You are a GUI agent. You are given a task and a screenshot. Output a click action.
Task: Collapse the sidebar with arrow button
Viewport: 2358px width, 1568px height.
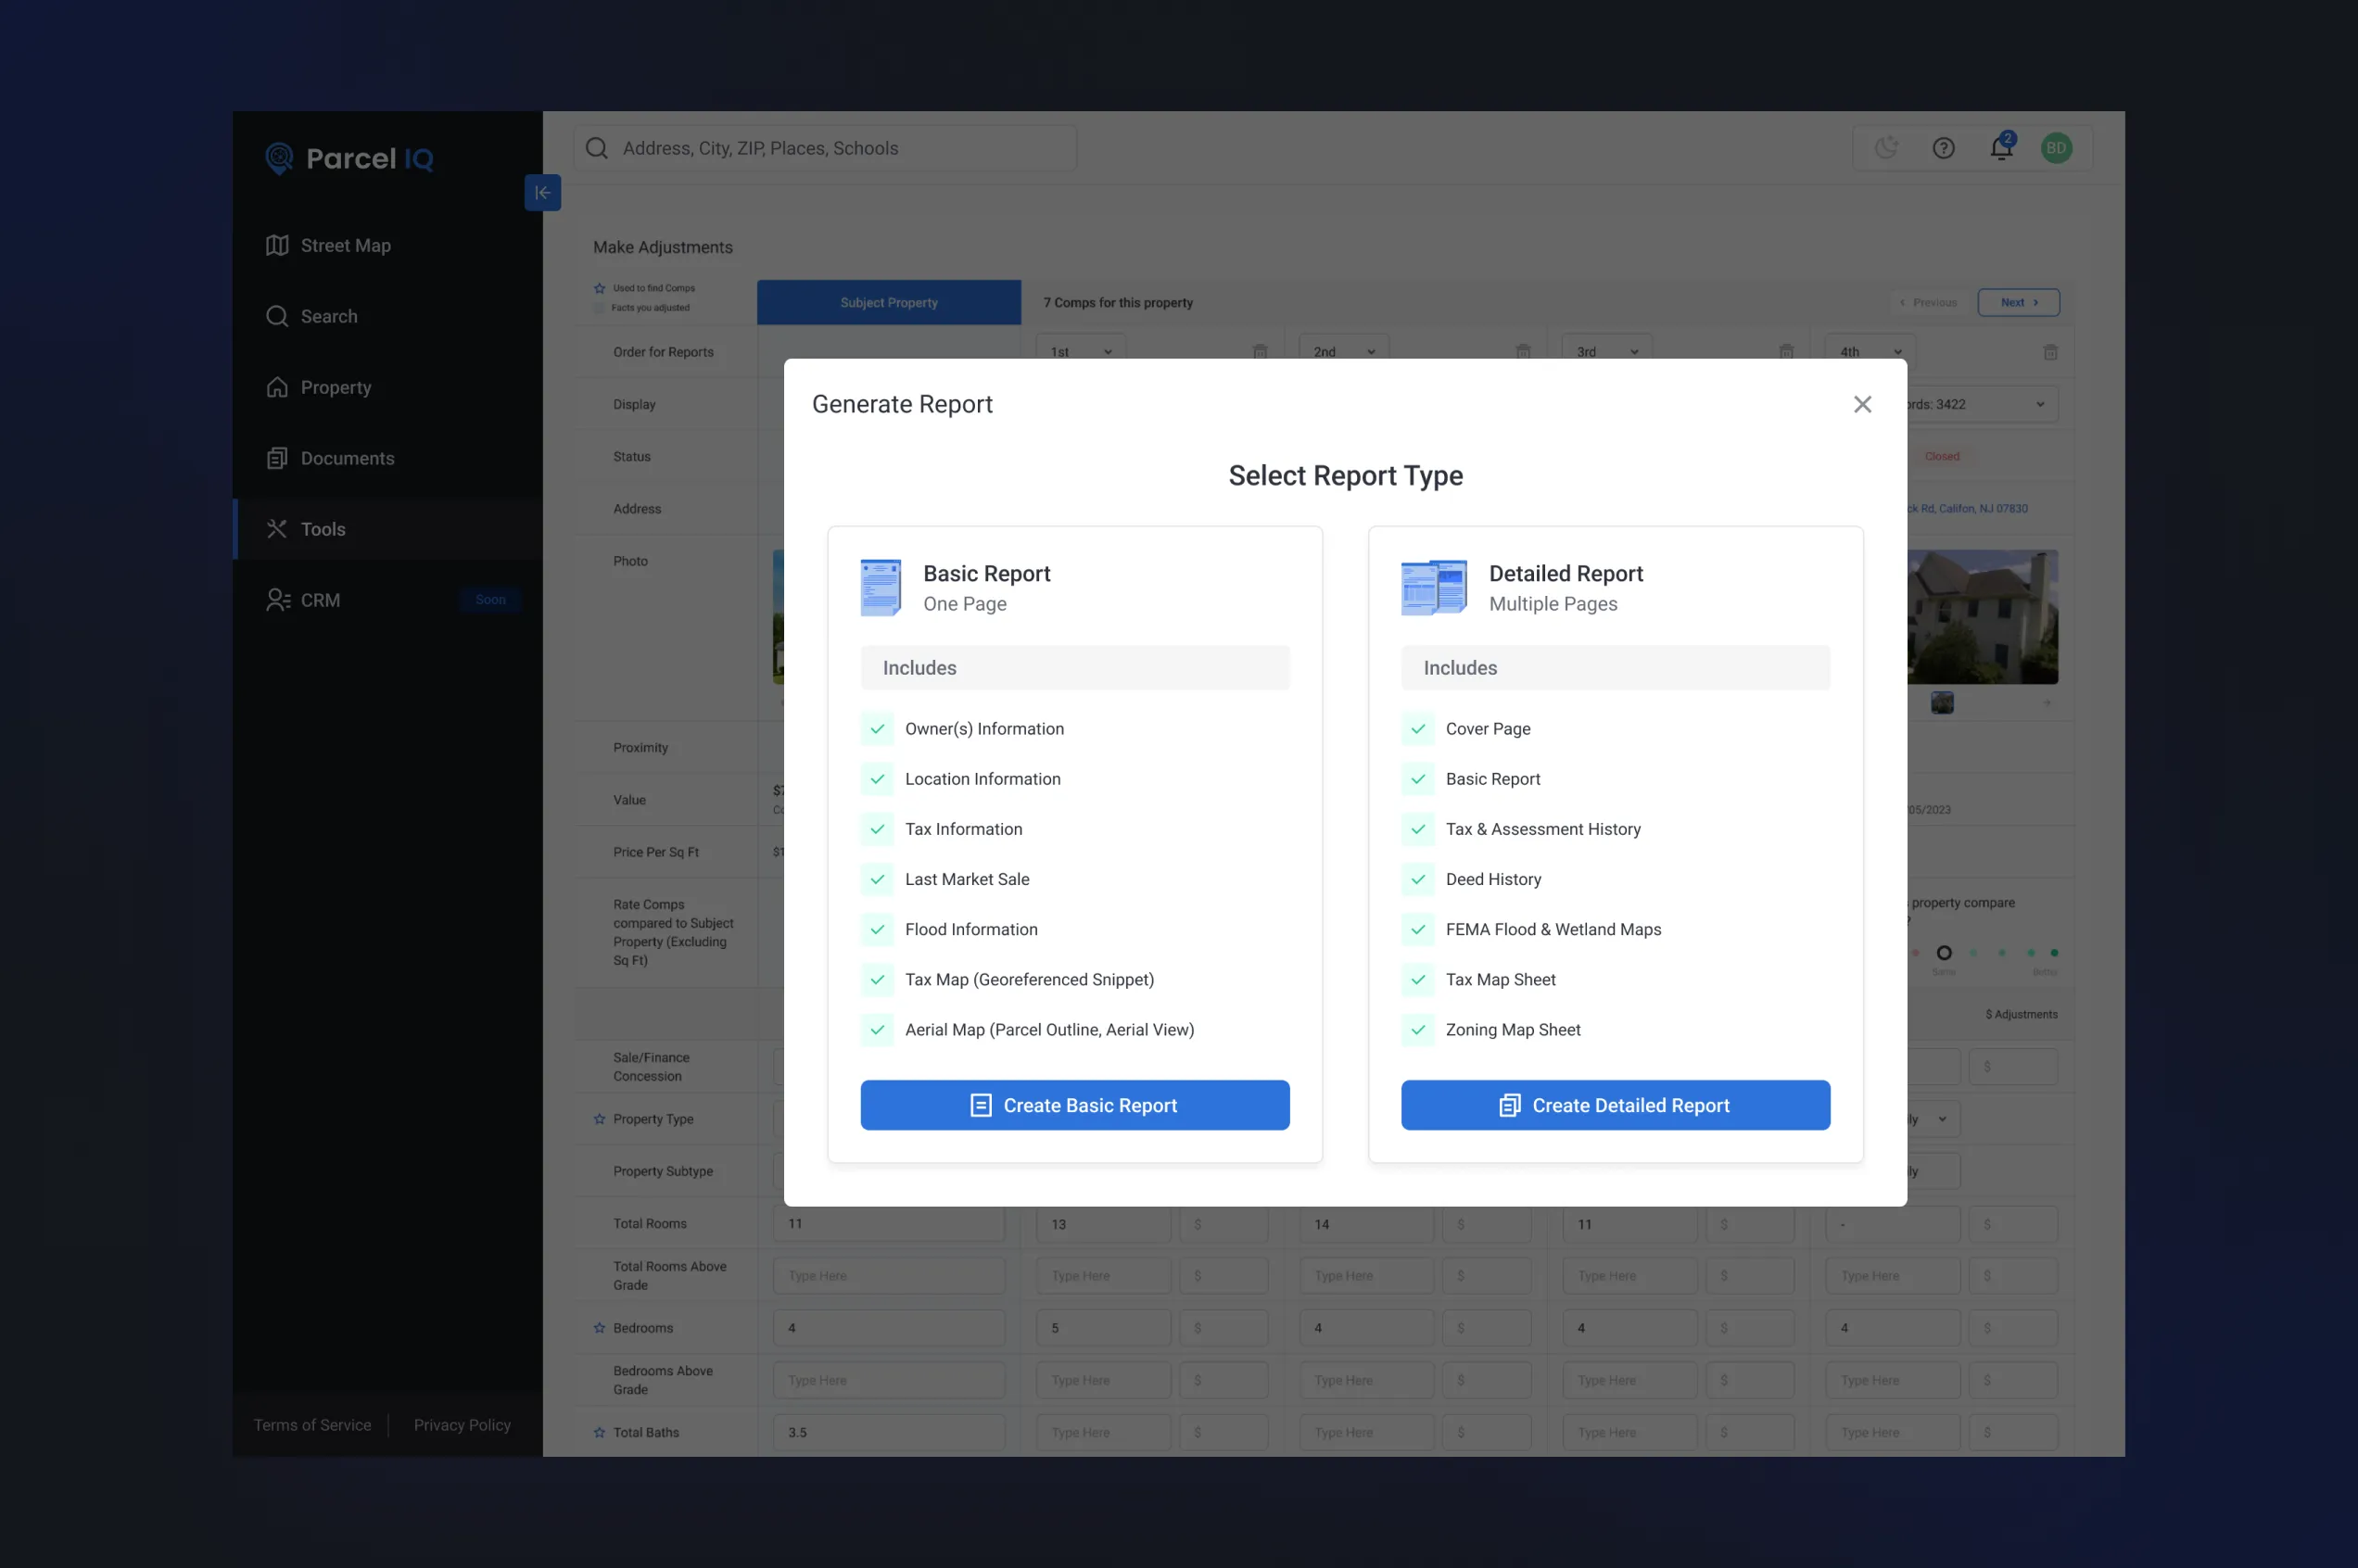[542, 192]
